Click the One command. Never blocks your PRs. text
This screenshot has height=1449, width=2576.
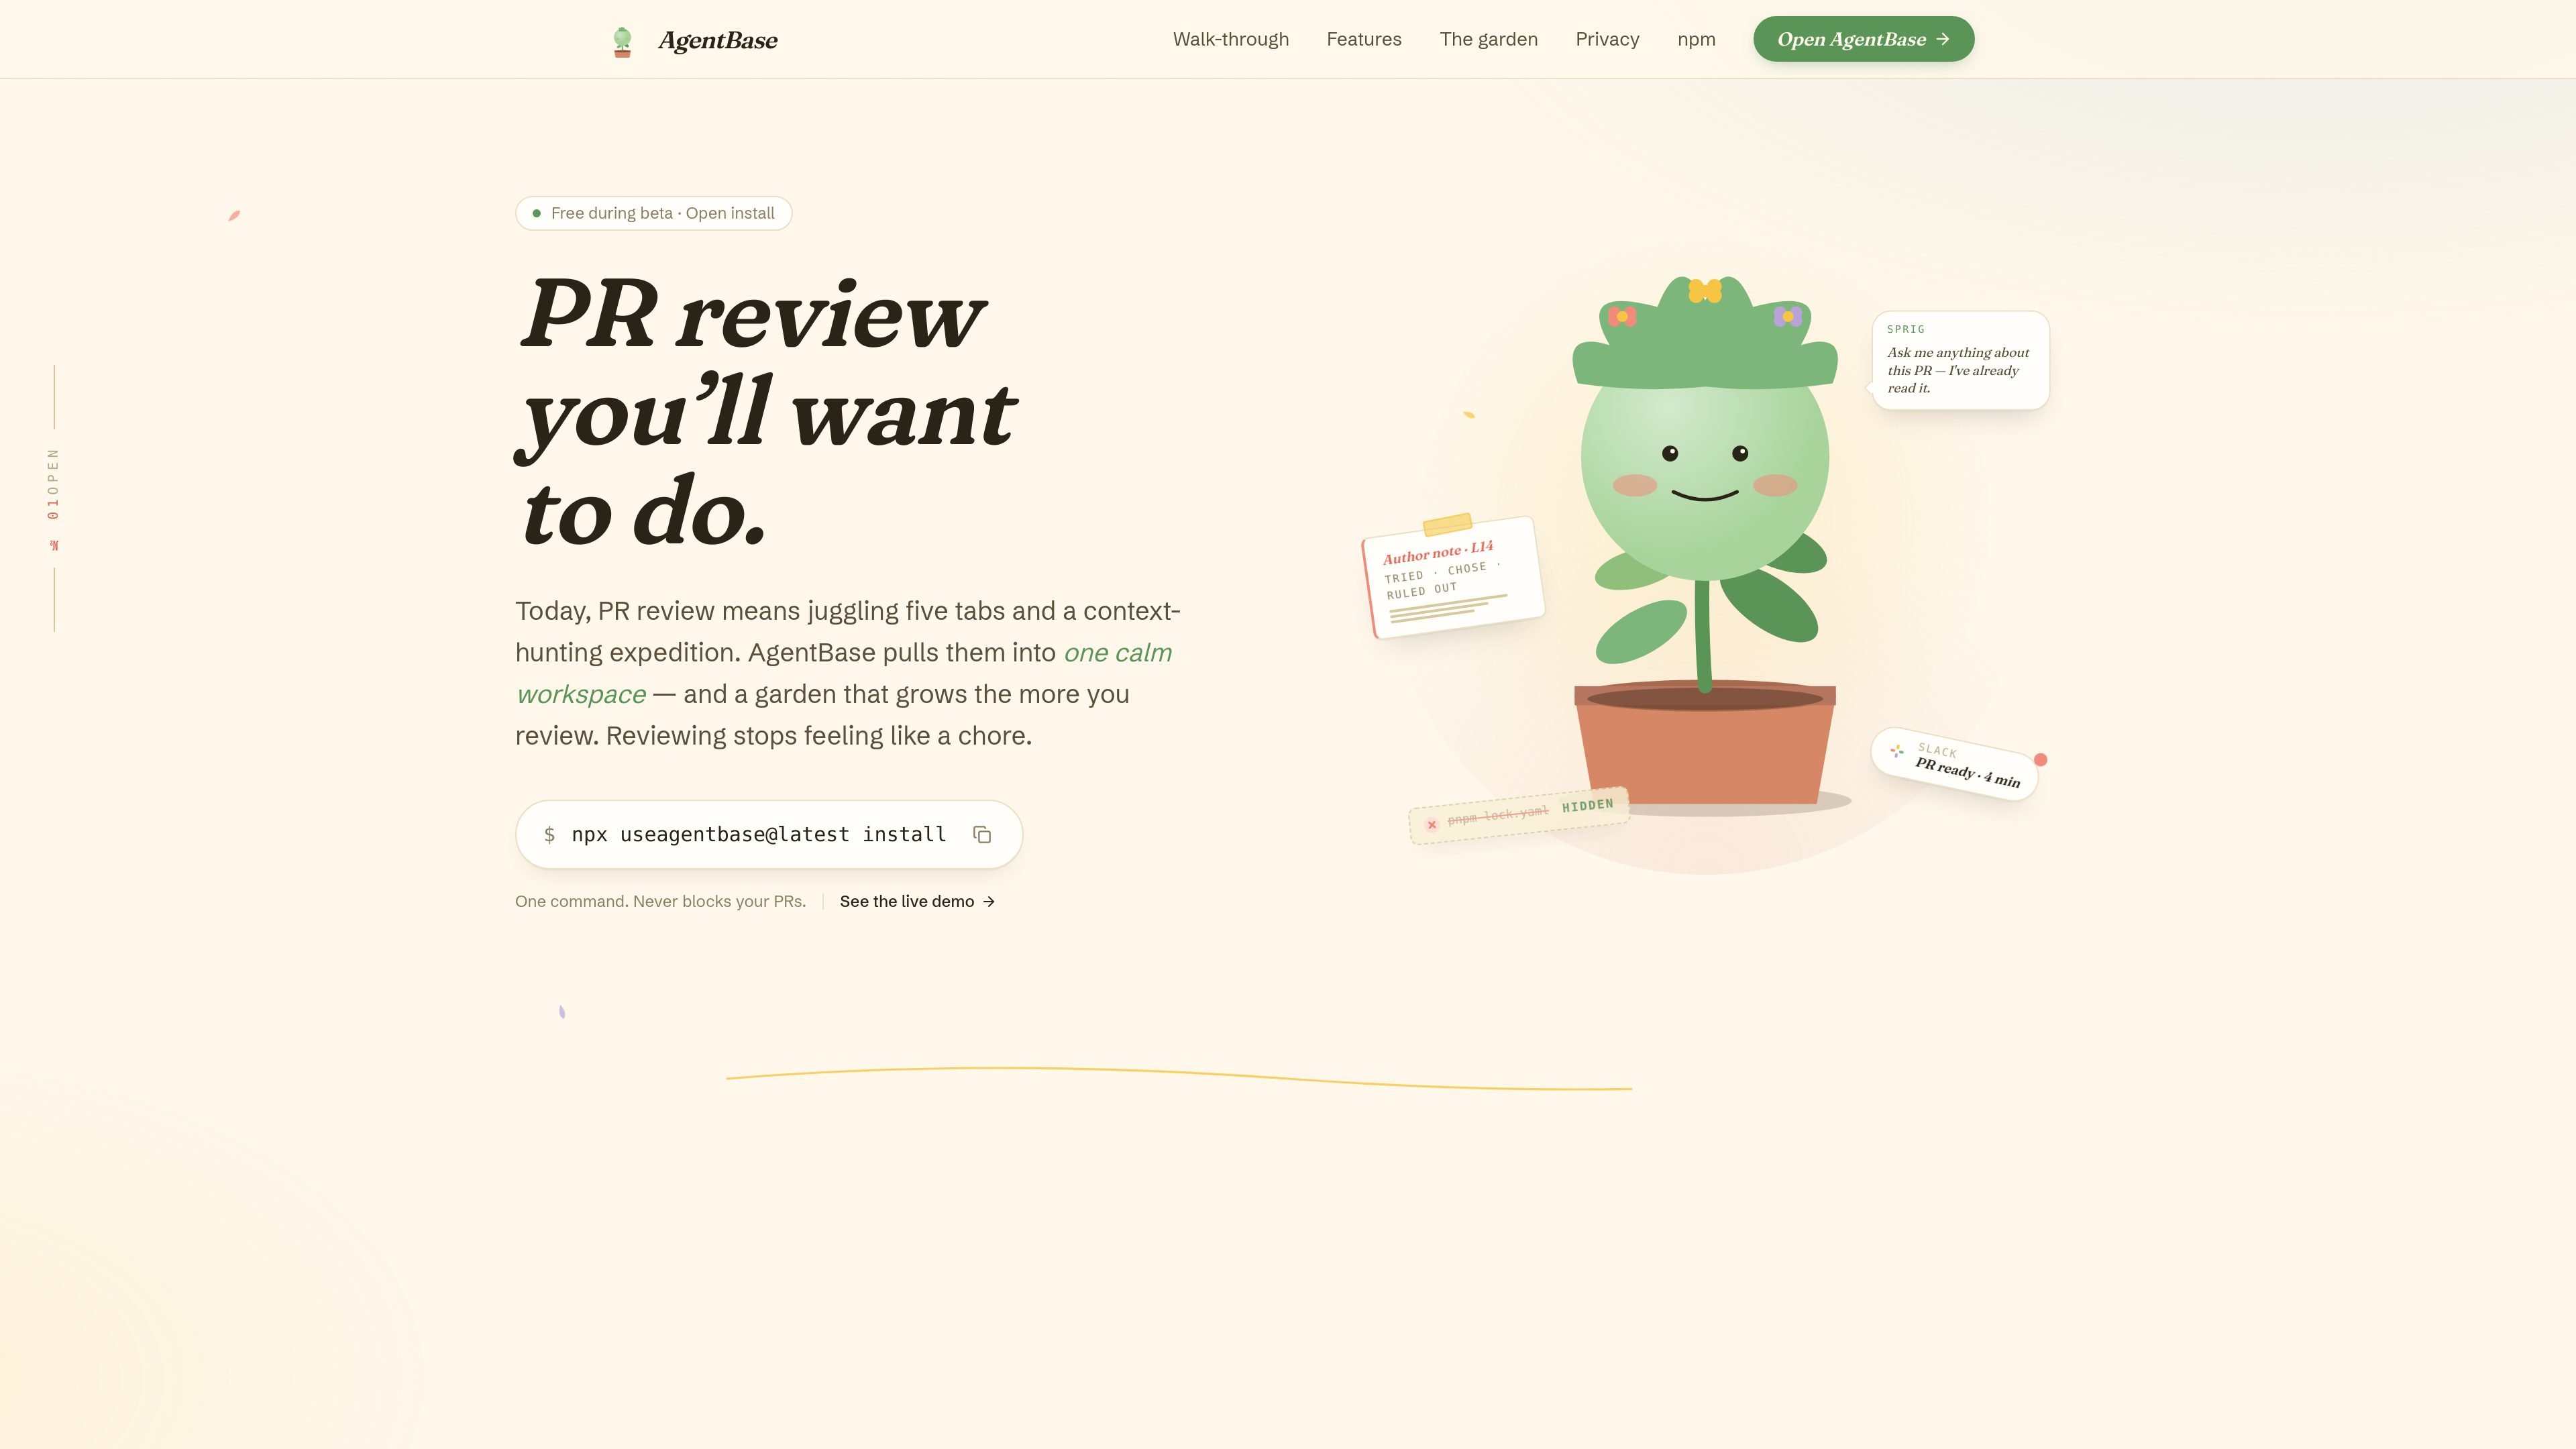660,902
